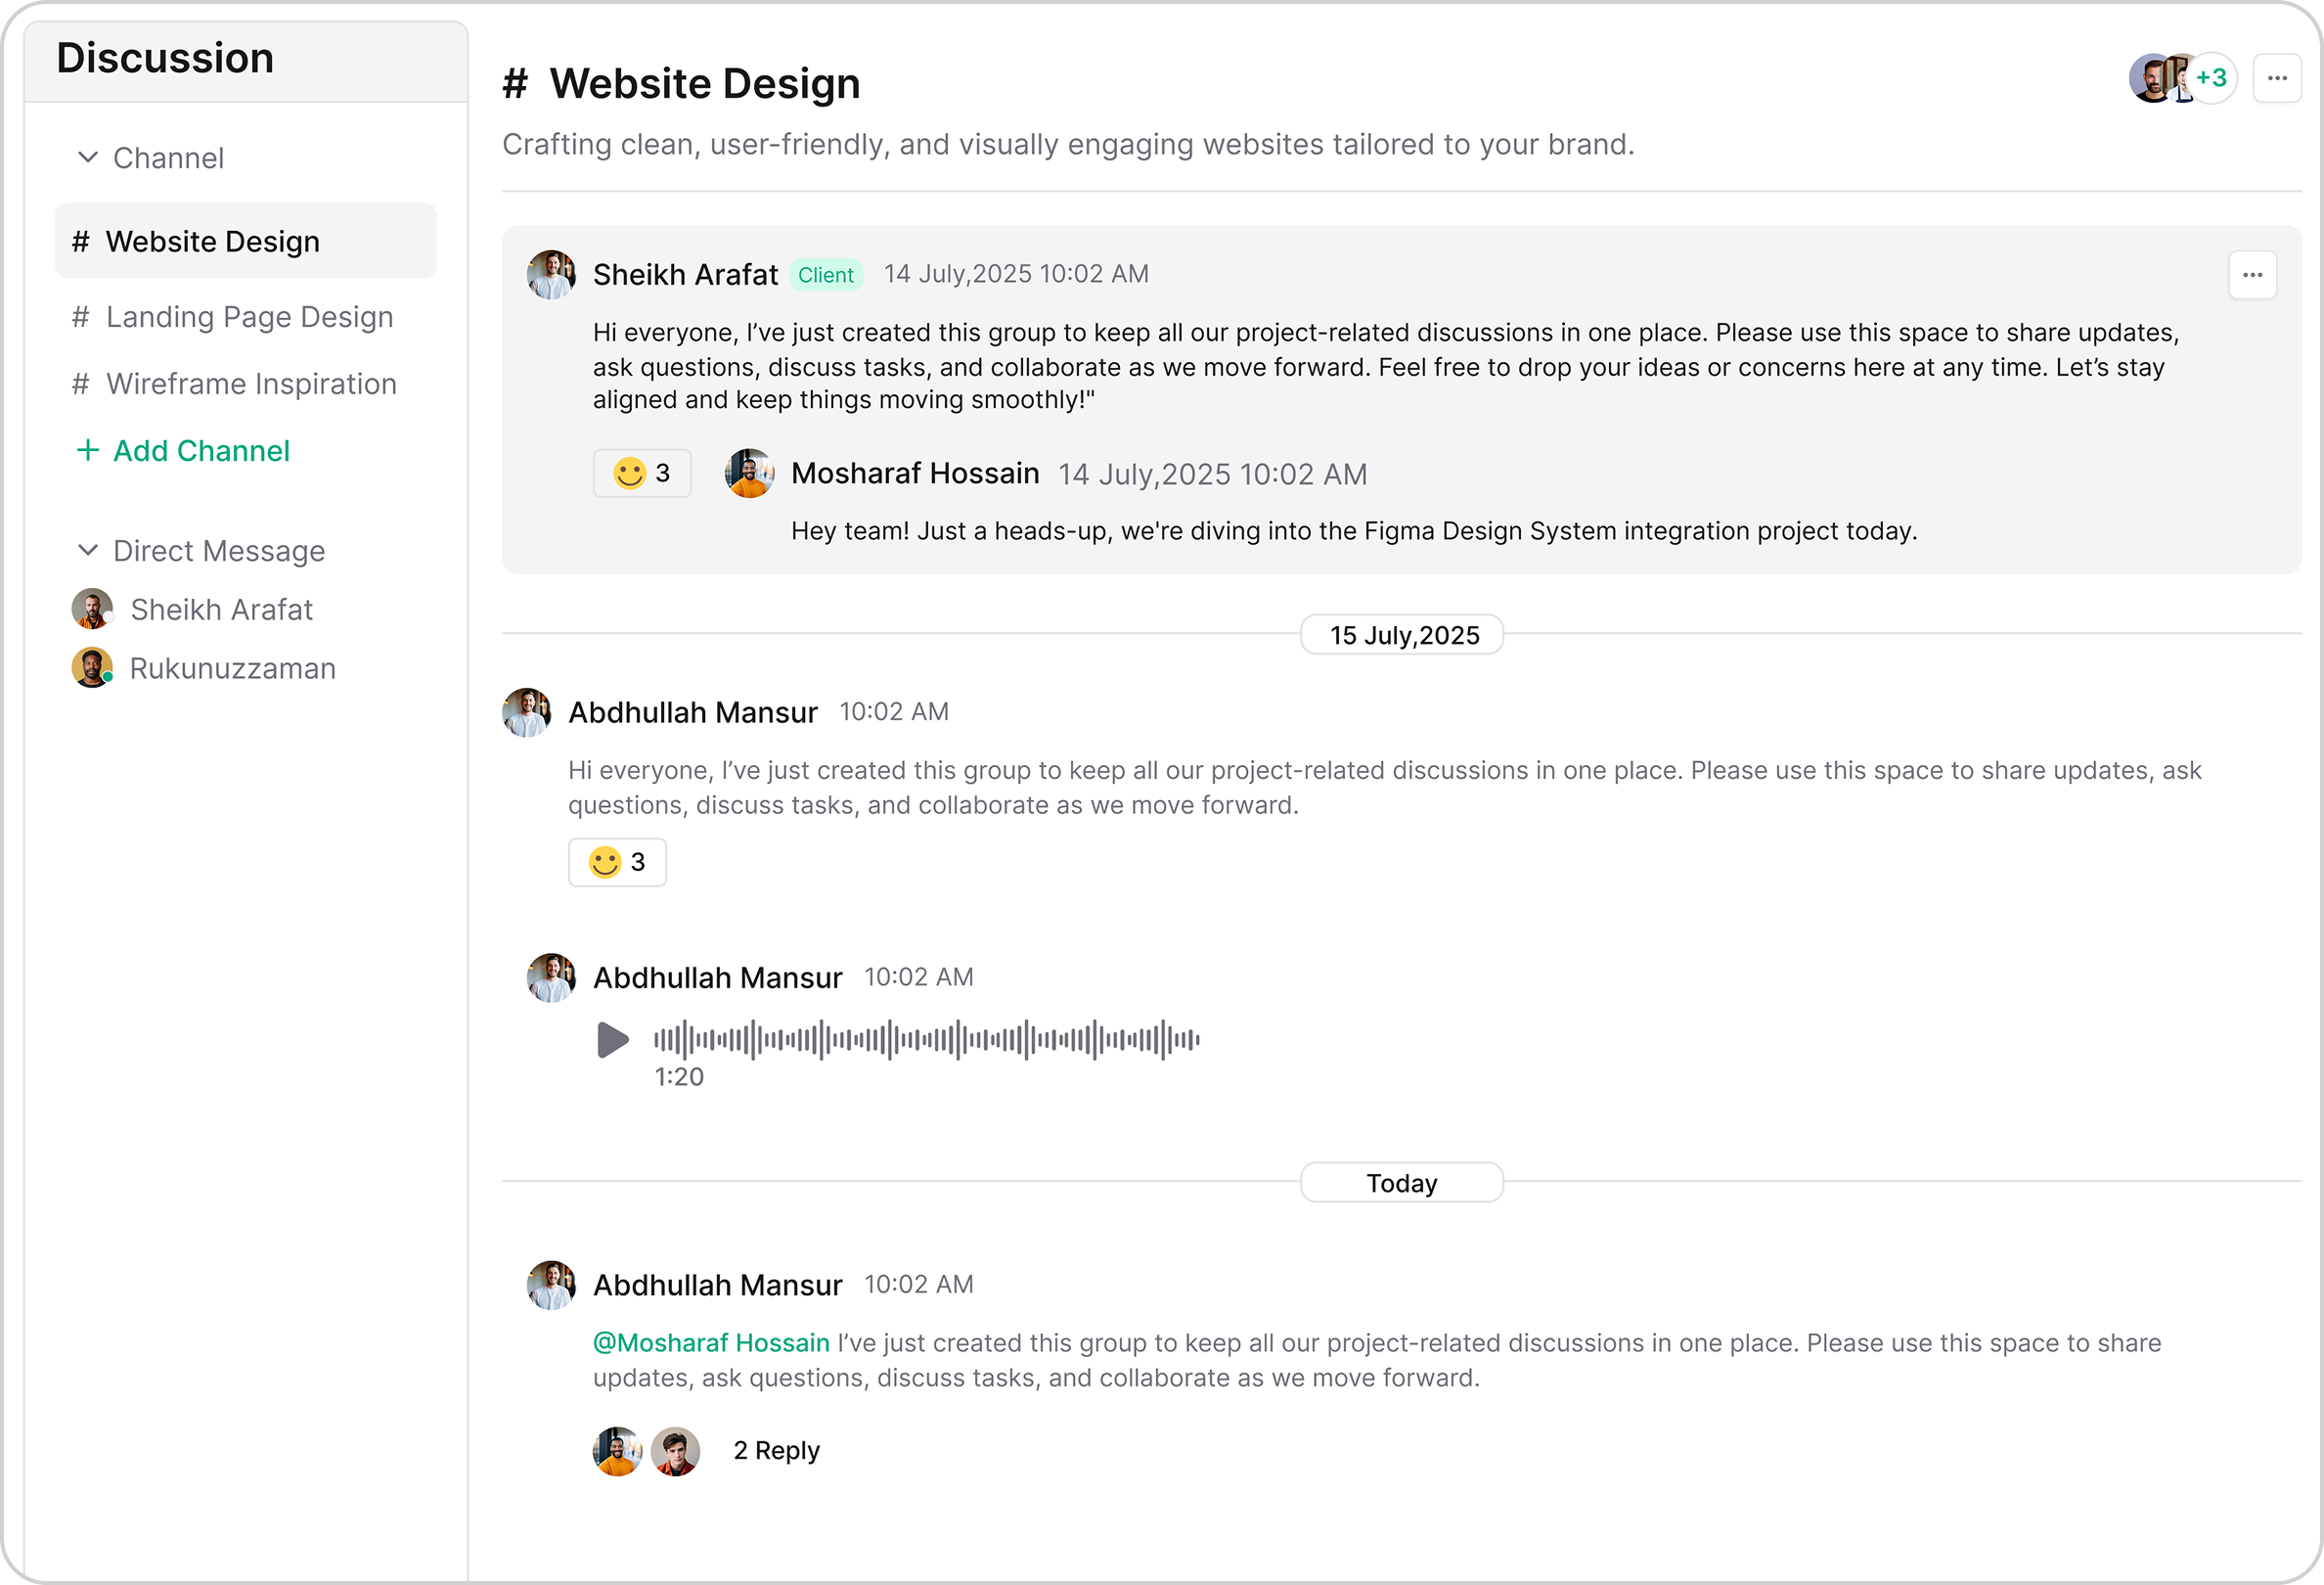Click the @Mosharaf Hossain mention link
Image resolution: width=2324 pixels, height=1585 pixels.
[710, 1342]
